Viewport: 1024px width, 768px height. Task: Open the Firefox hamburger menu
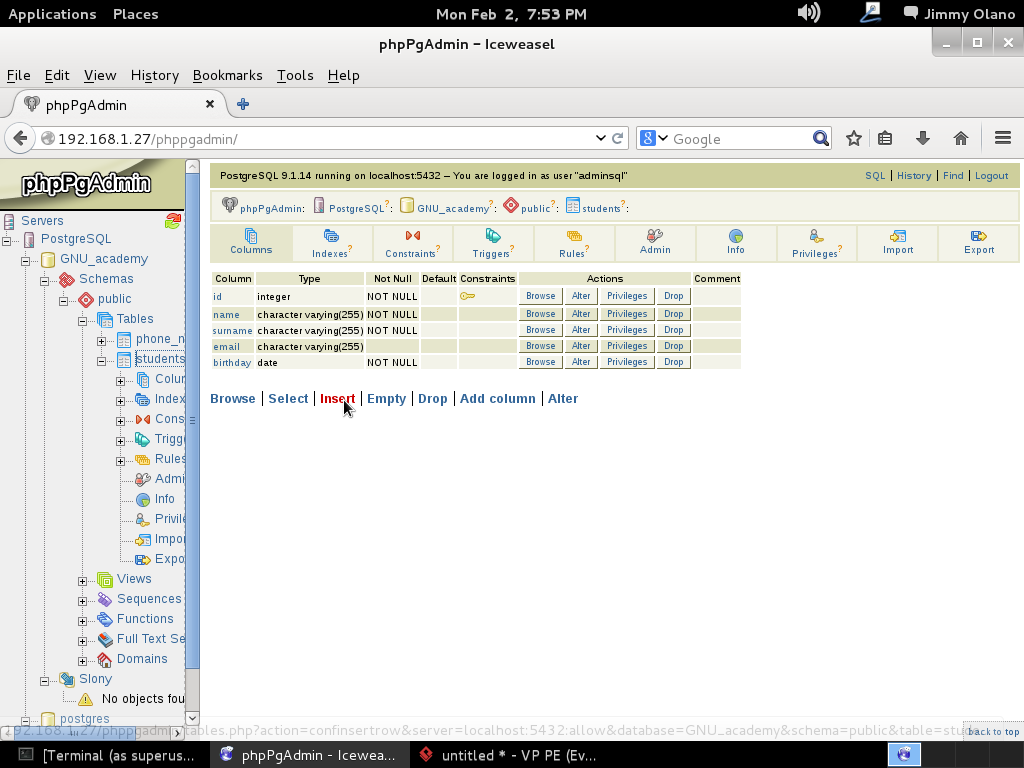point(1003,139)
